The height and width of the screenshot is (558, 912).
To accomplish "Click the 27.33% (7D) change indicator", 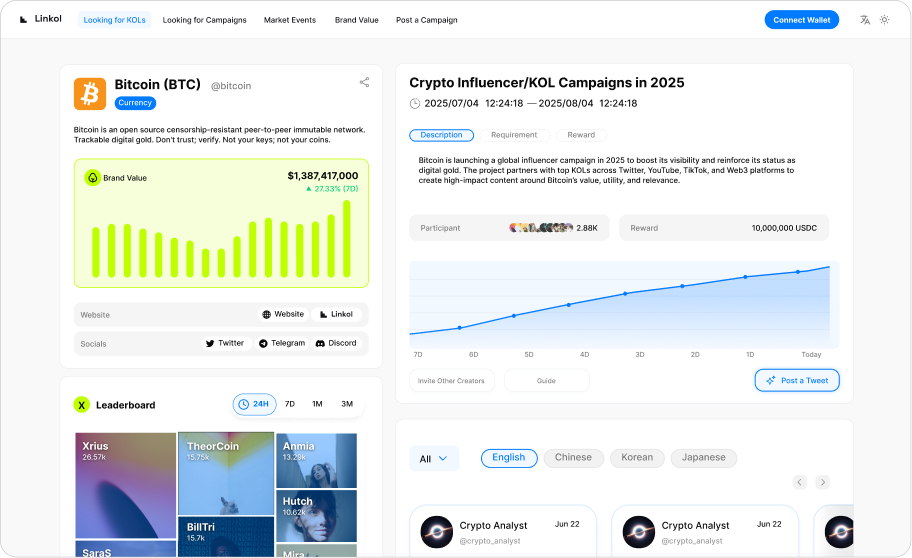I will tap(332, 189).
